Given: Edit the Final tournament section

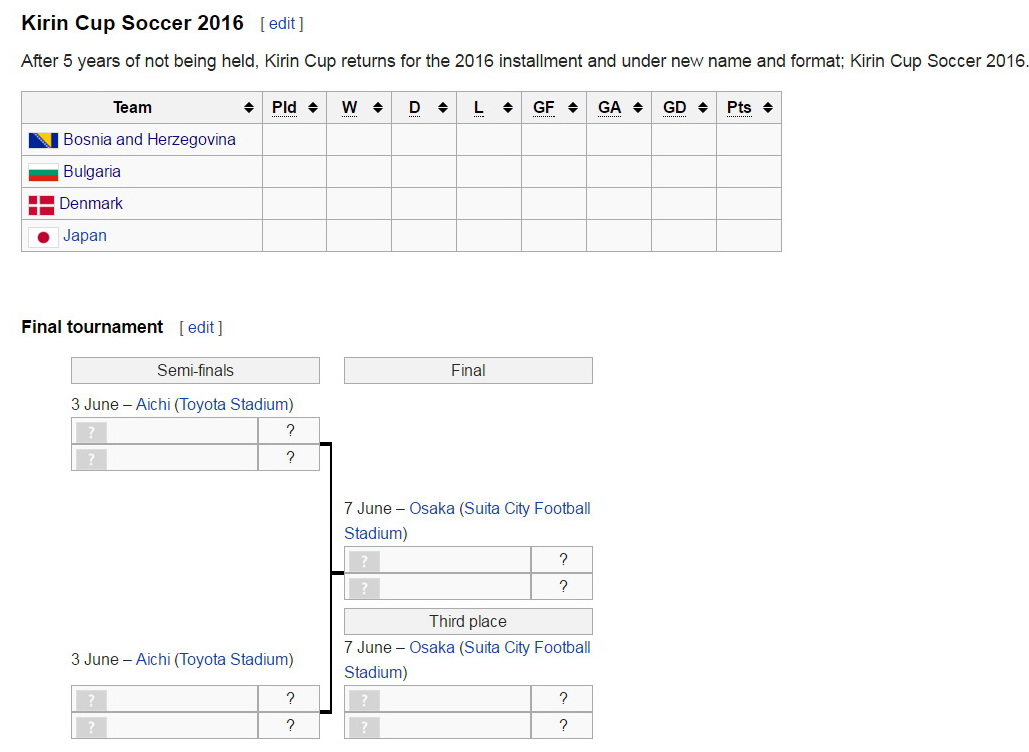Looking at the screenshot, I should point(201,327).
